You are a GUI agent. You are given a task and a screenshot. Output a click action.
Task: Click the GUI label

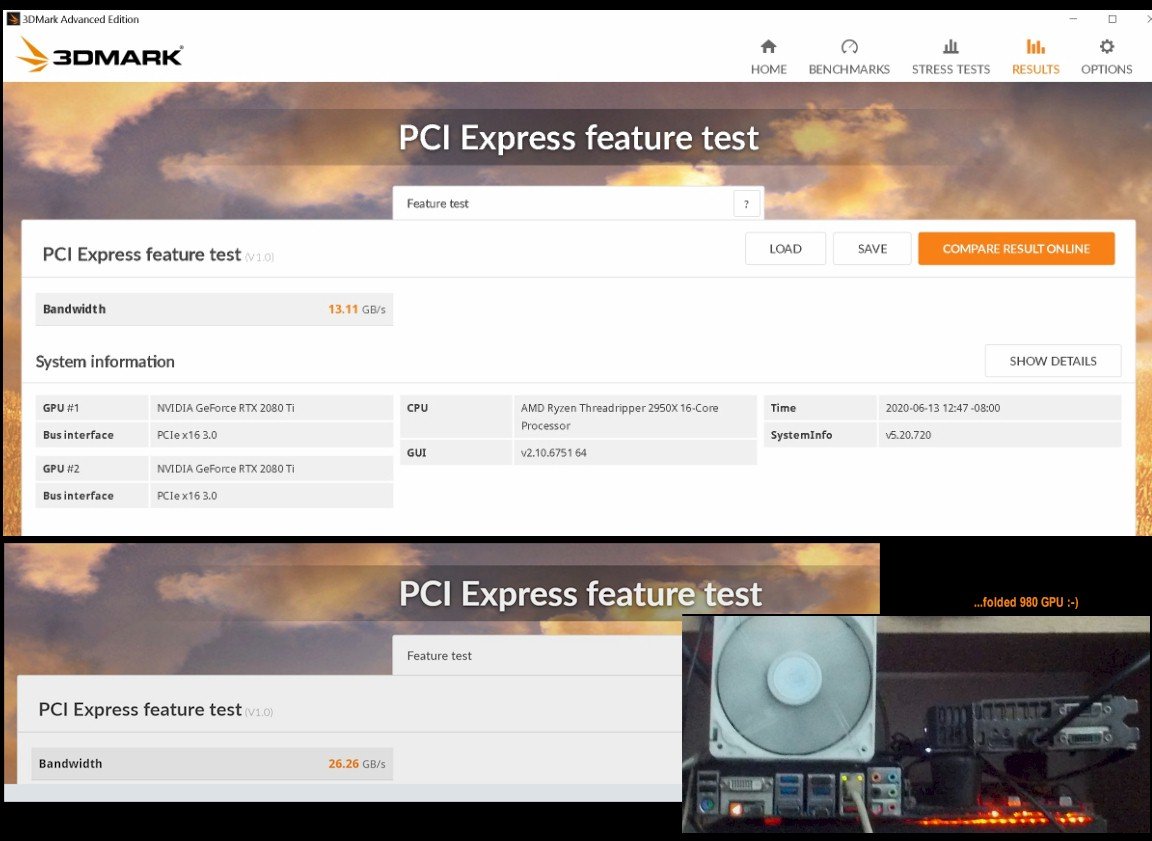[417, 452]
